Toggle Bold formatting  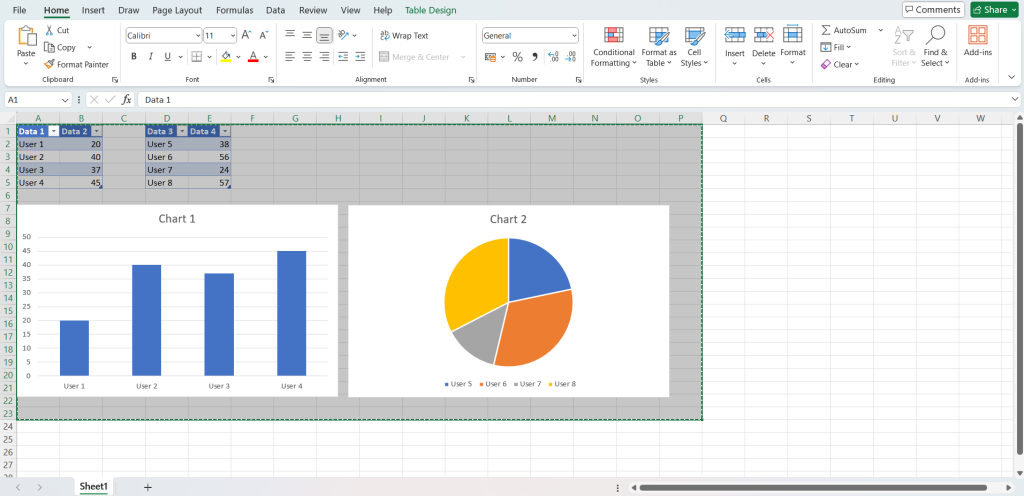[134, 57]
